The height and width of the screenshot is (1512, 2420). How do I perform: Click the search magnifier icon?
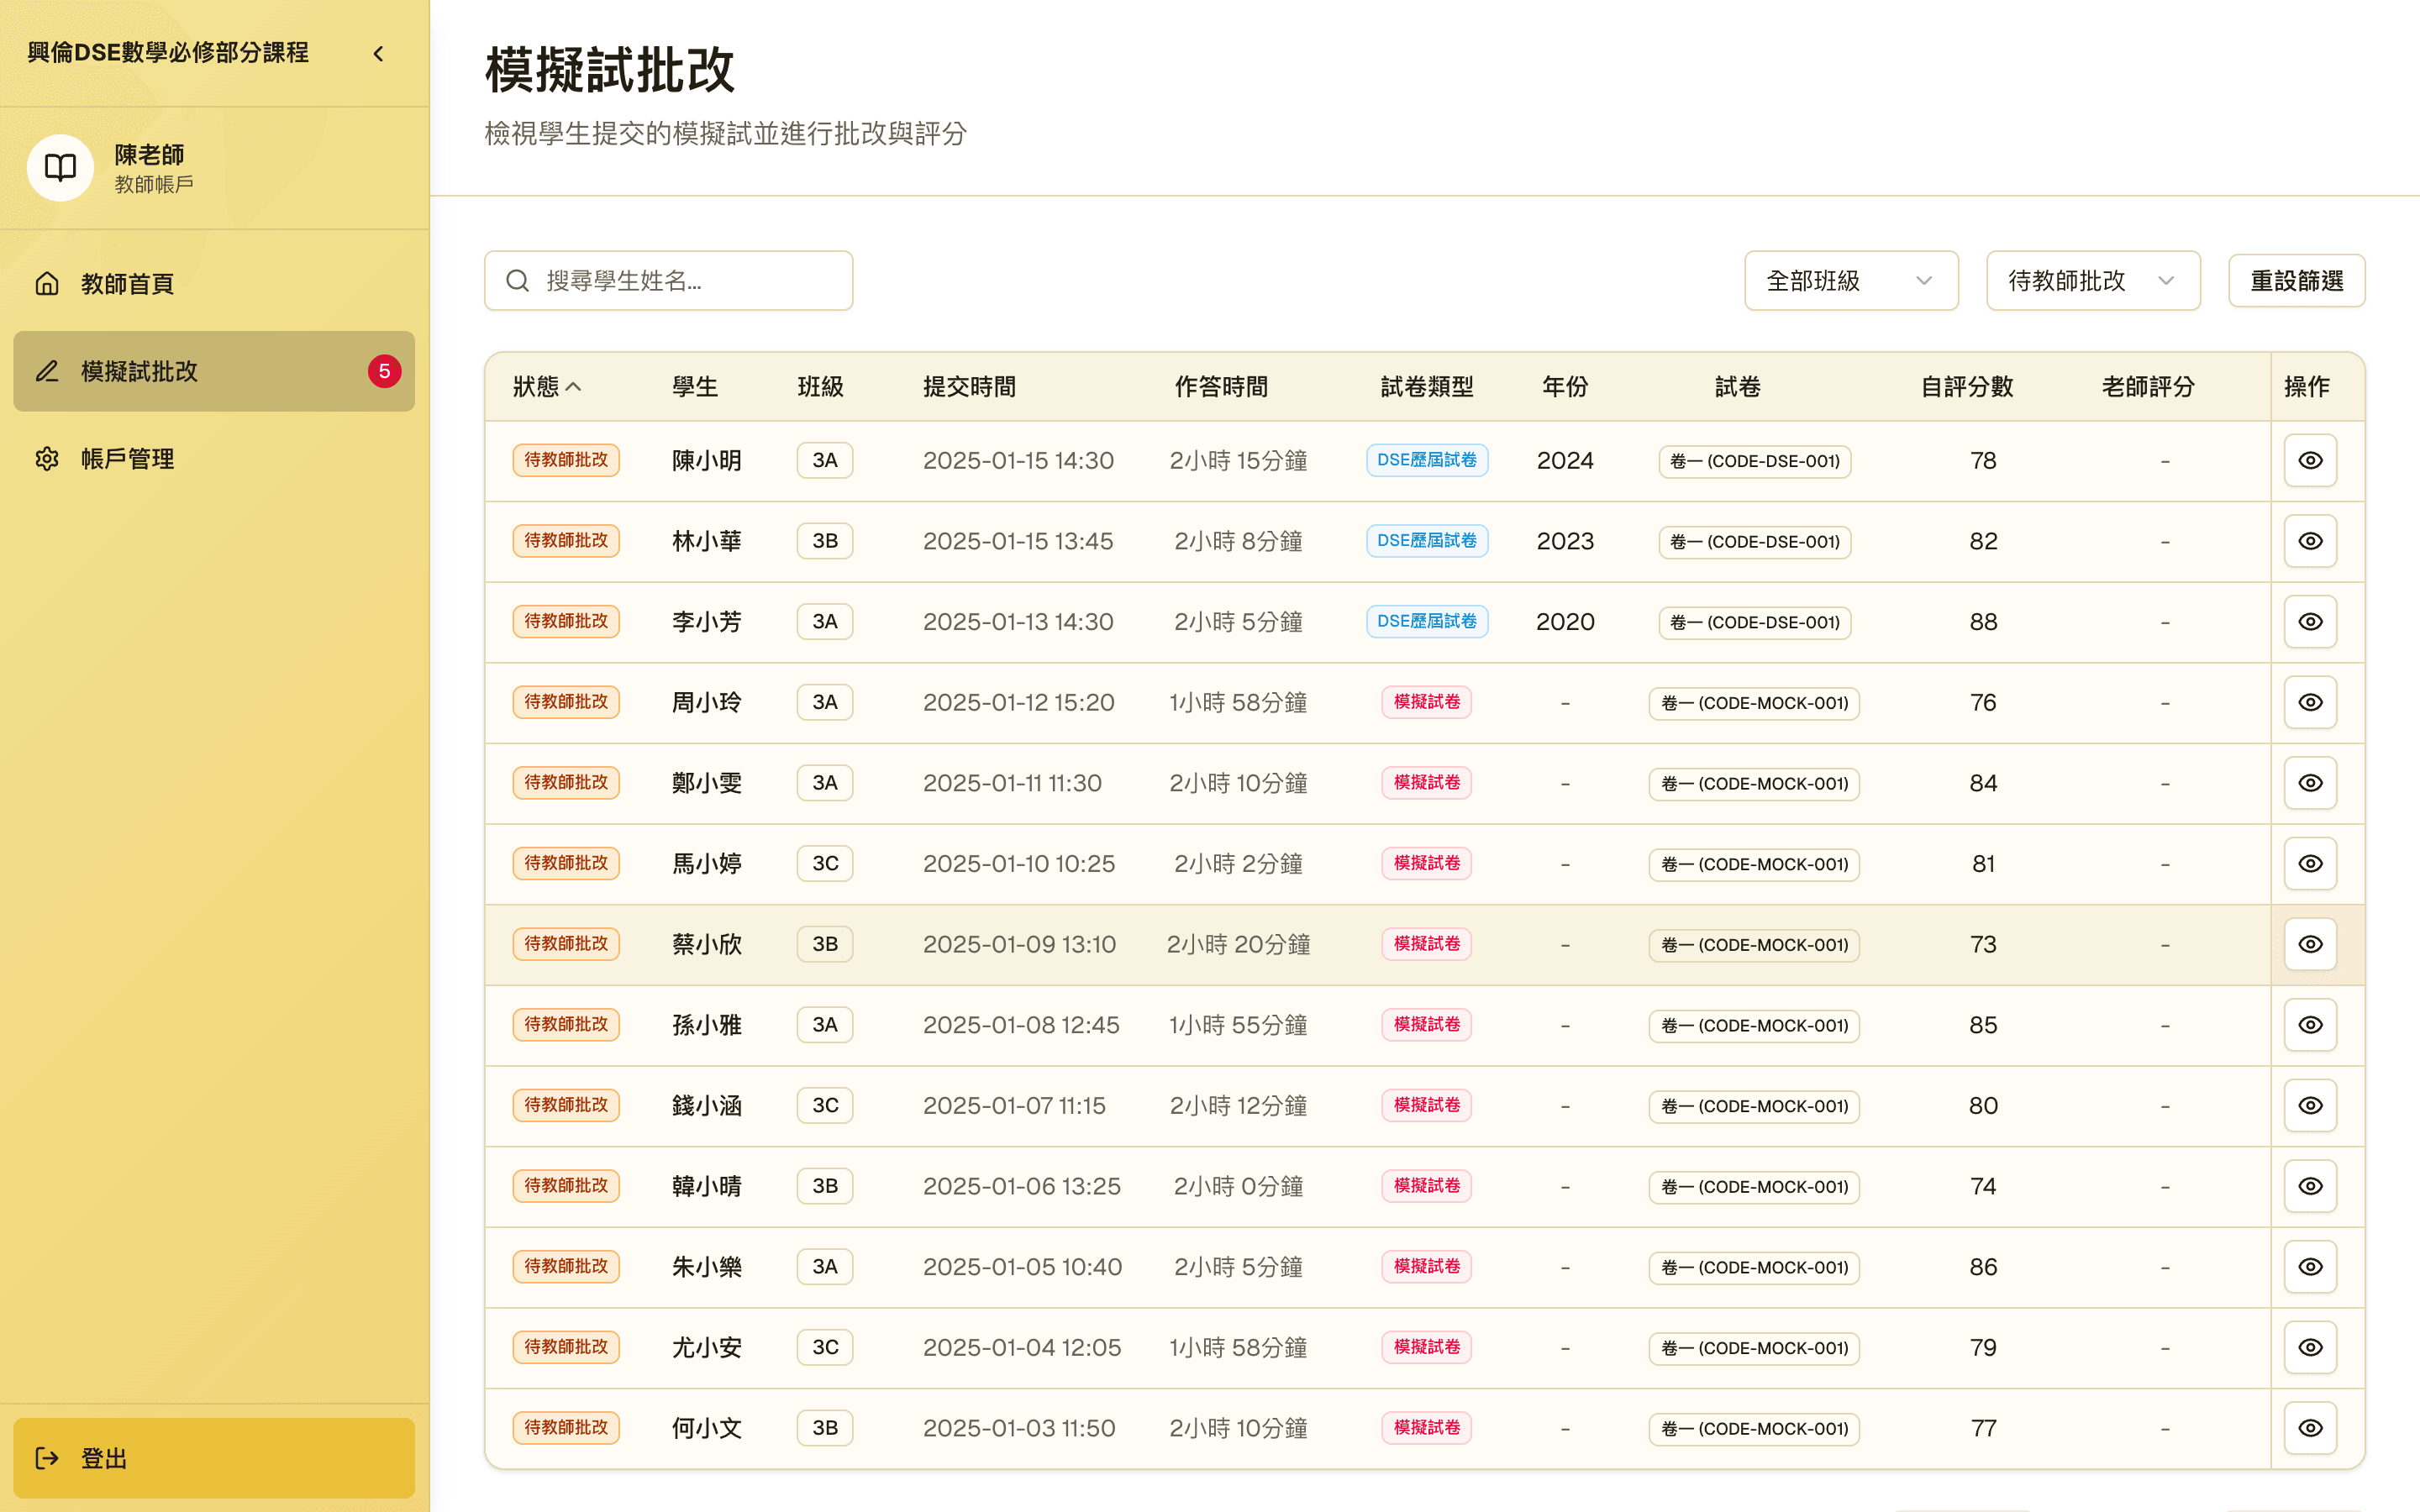click(517, 281)
